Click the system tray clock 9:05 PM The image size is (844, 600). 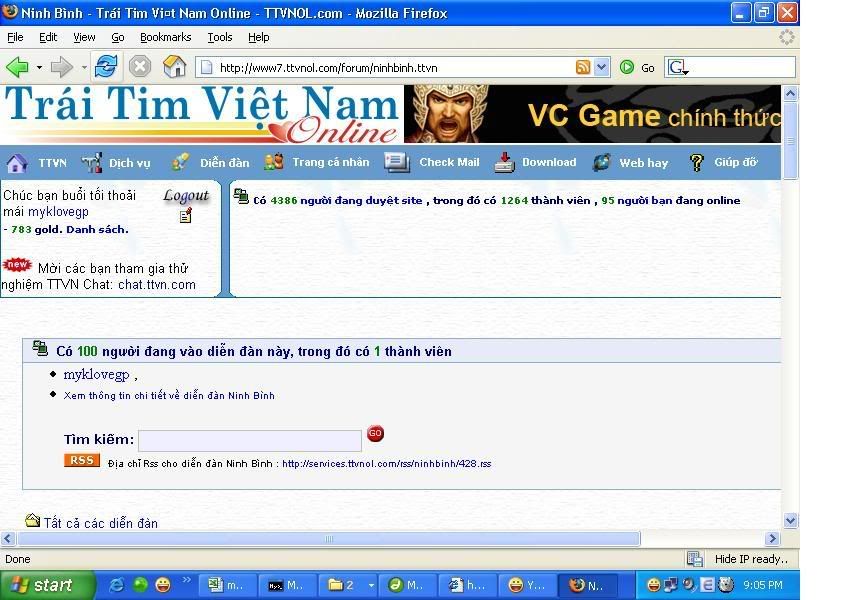[x=763, y=585]
